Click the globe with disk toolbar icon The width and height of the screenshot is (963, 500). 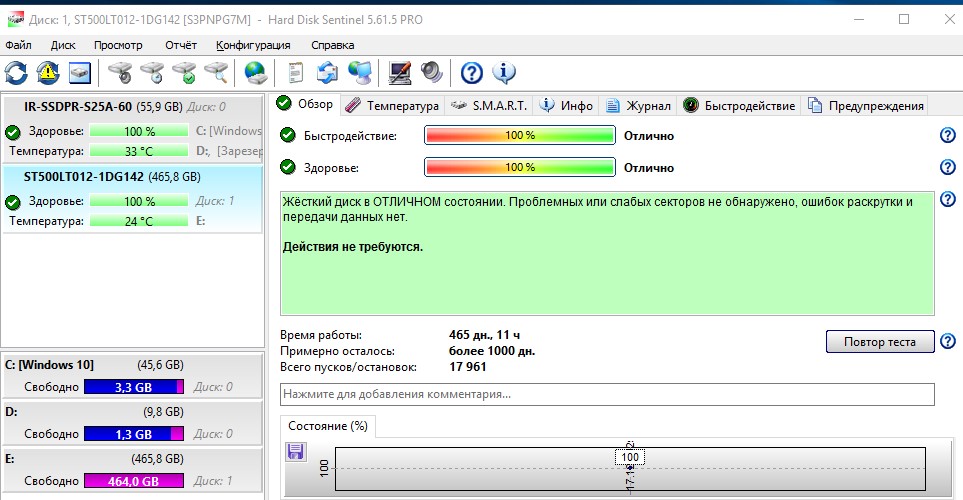(256, 72)
